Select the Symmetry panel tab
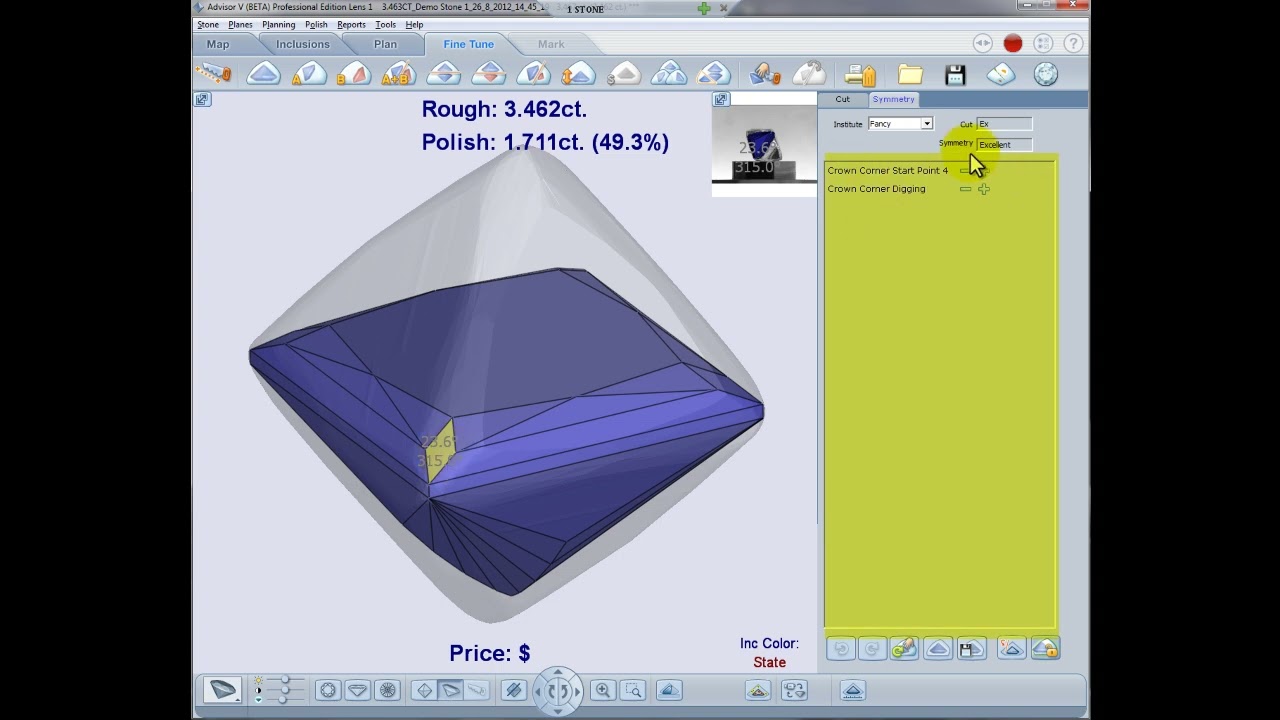The width and height of the screenshot is (1280, 720). point(893,99)
